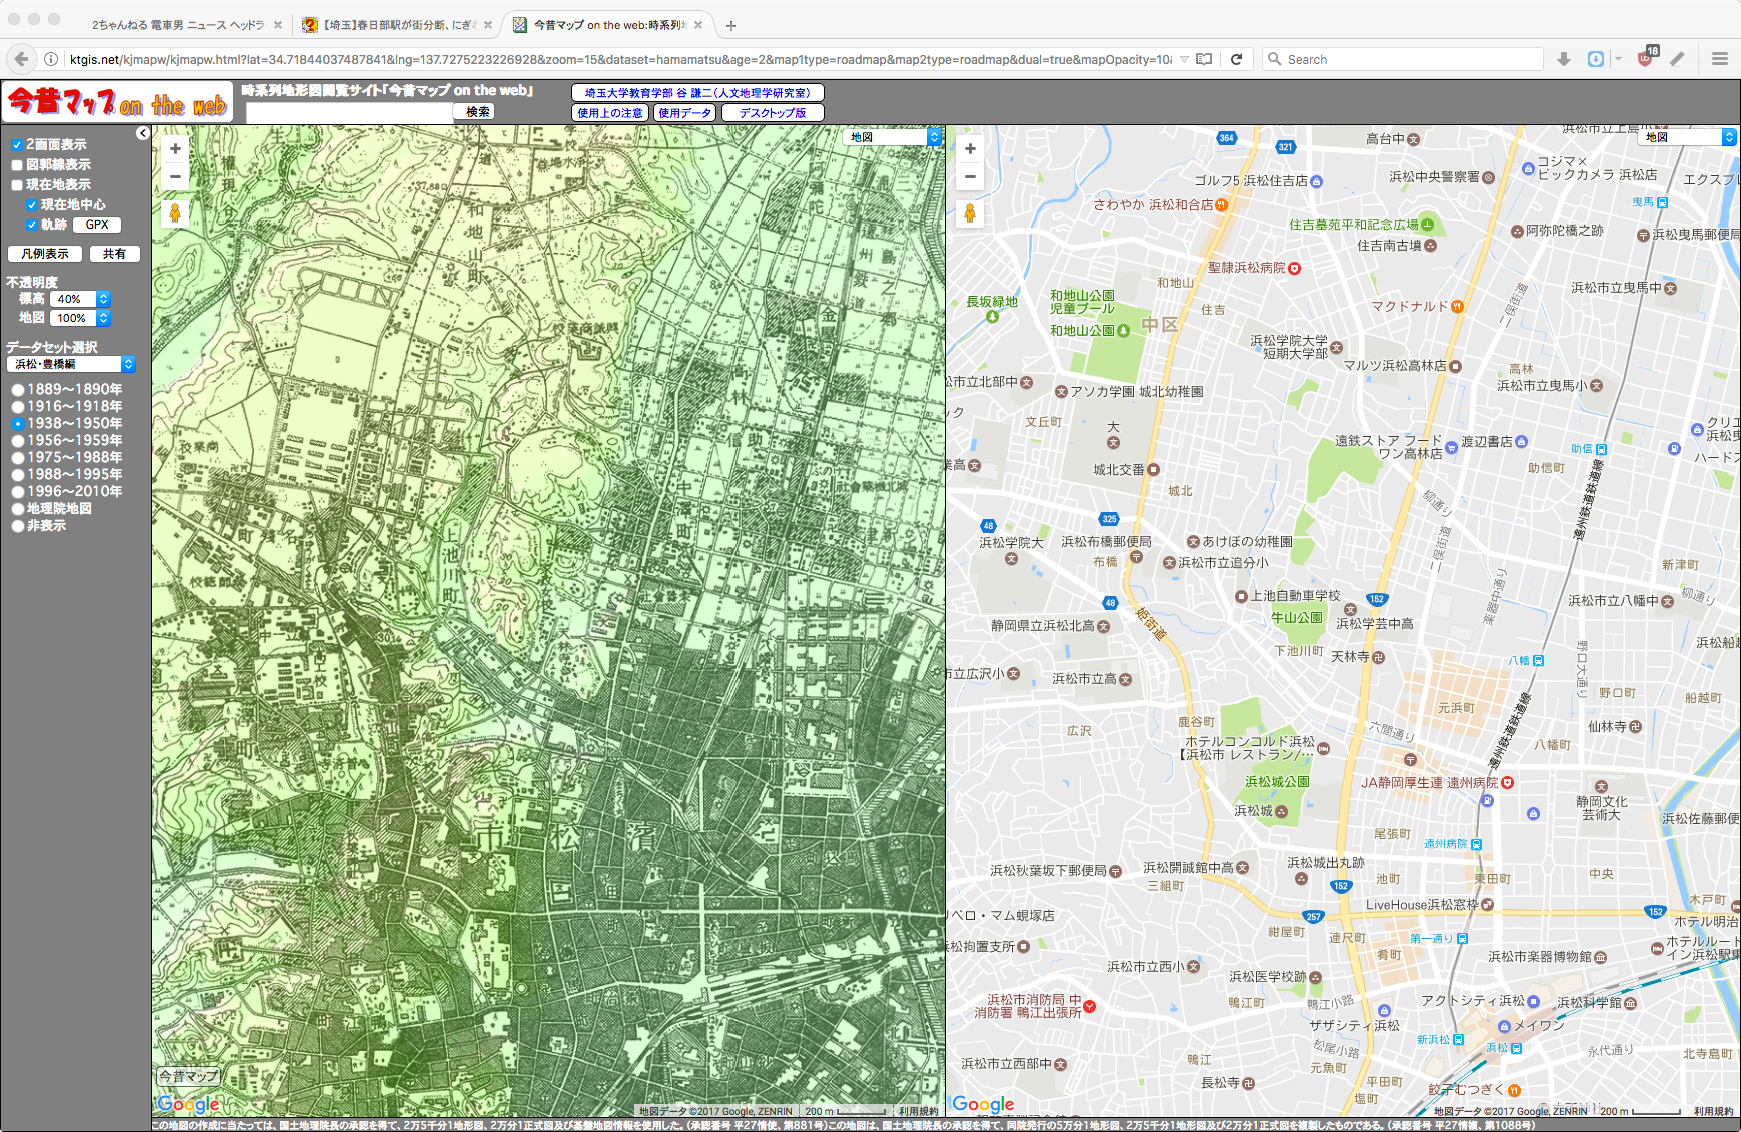The height and width of the screenshot is (1132, 1741).
Task: Open the left map's 地図 type dropdown
Action: [893, 137]
